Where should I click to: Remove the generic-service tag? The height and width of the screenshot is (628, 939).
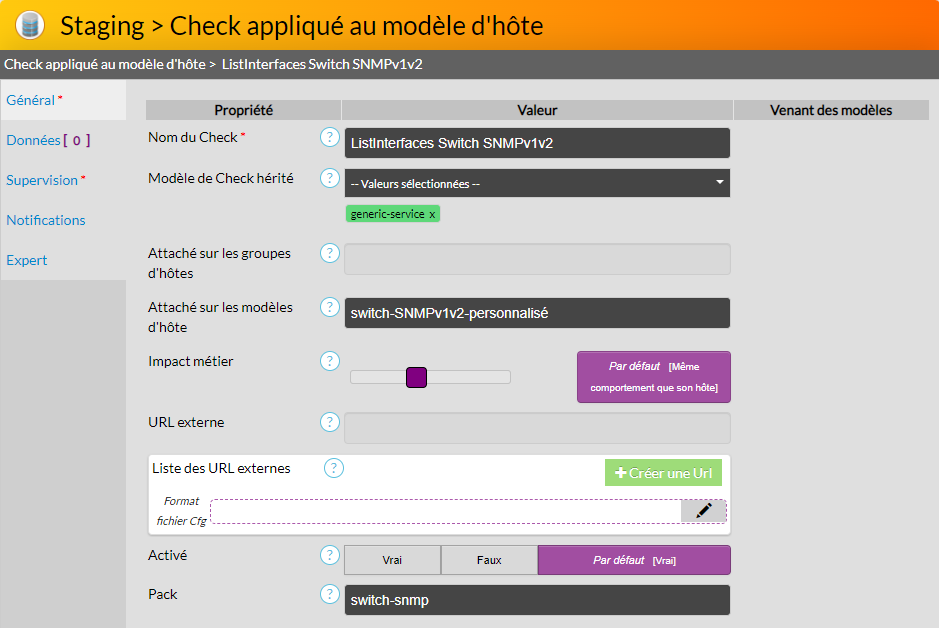pyautogui.click(x=432, y=214)
